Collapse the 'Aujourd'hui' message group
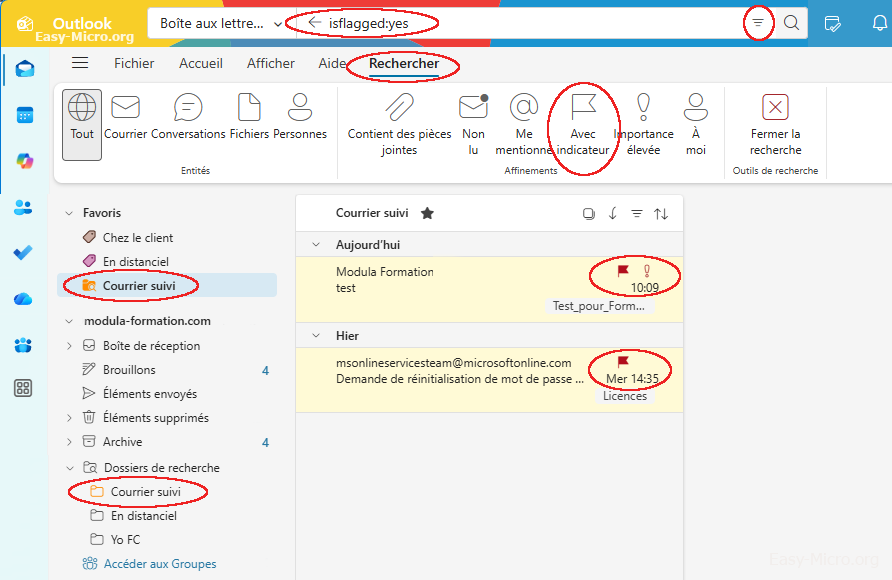This screenshot has width=892, height=580. click(x=316, y=245)
